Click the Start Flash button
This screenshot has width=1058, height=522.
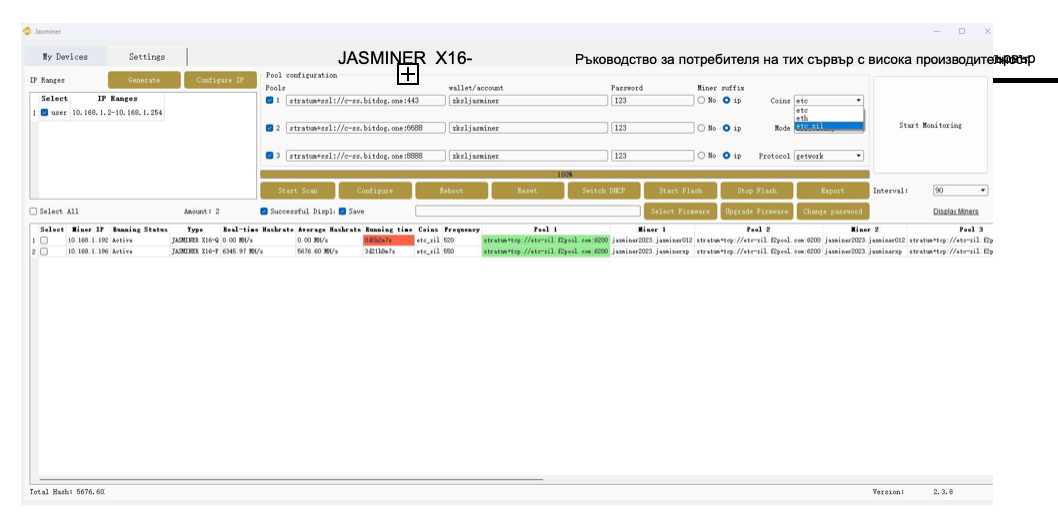click(680, 191)
